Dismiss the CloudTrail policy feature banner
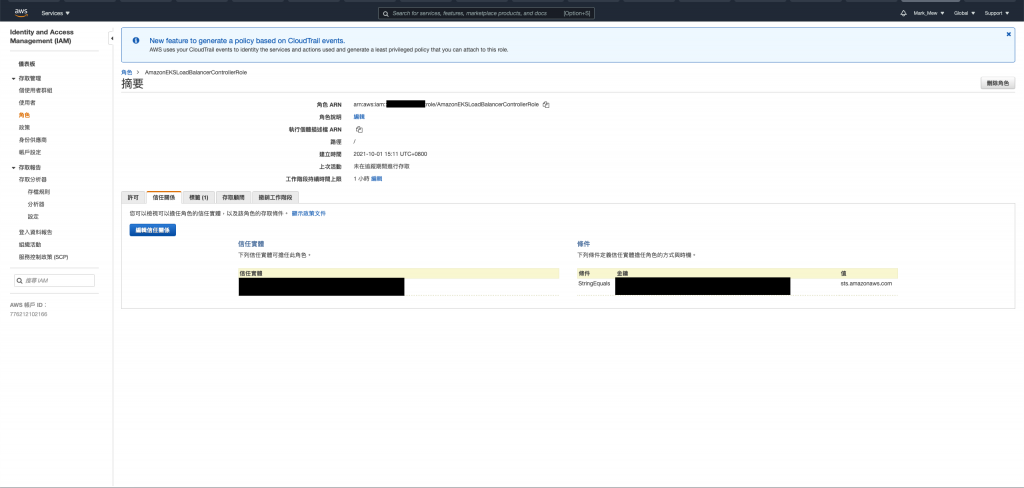Image resolution: width=1024 pixels, height=488 pixels. click(x=1008, y=35)
